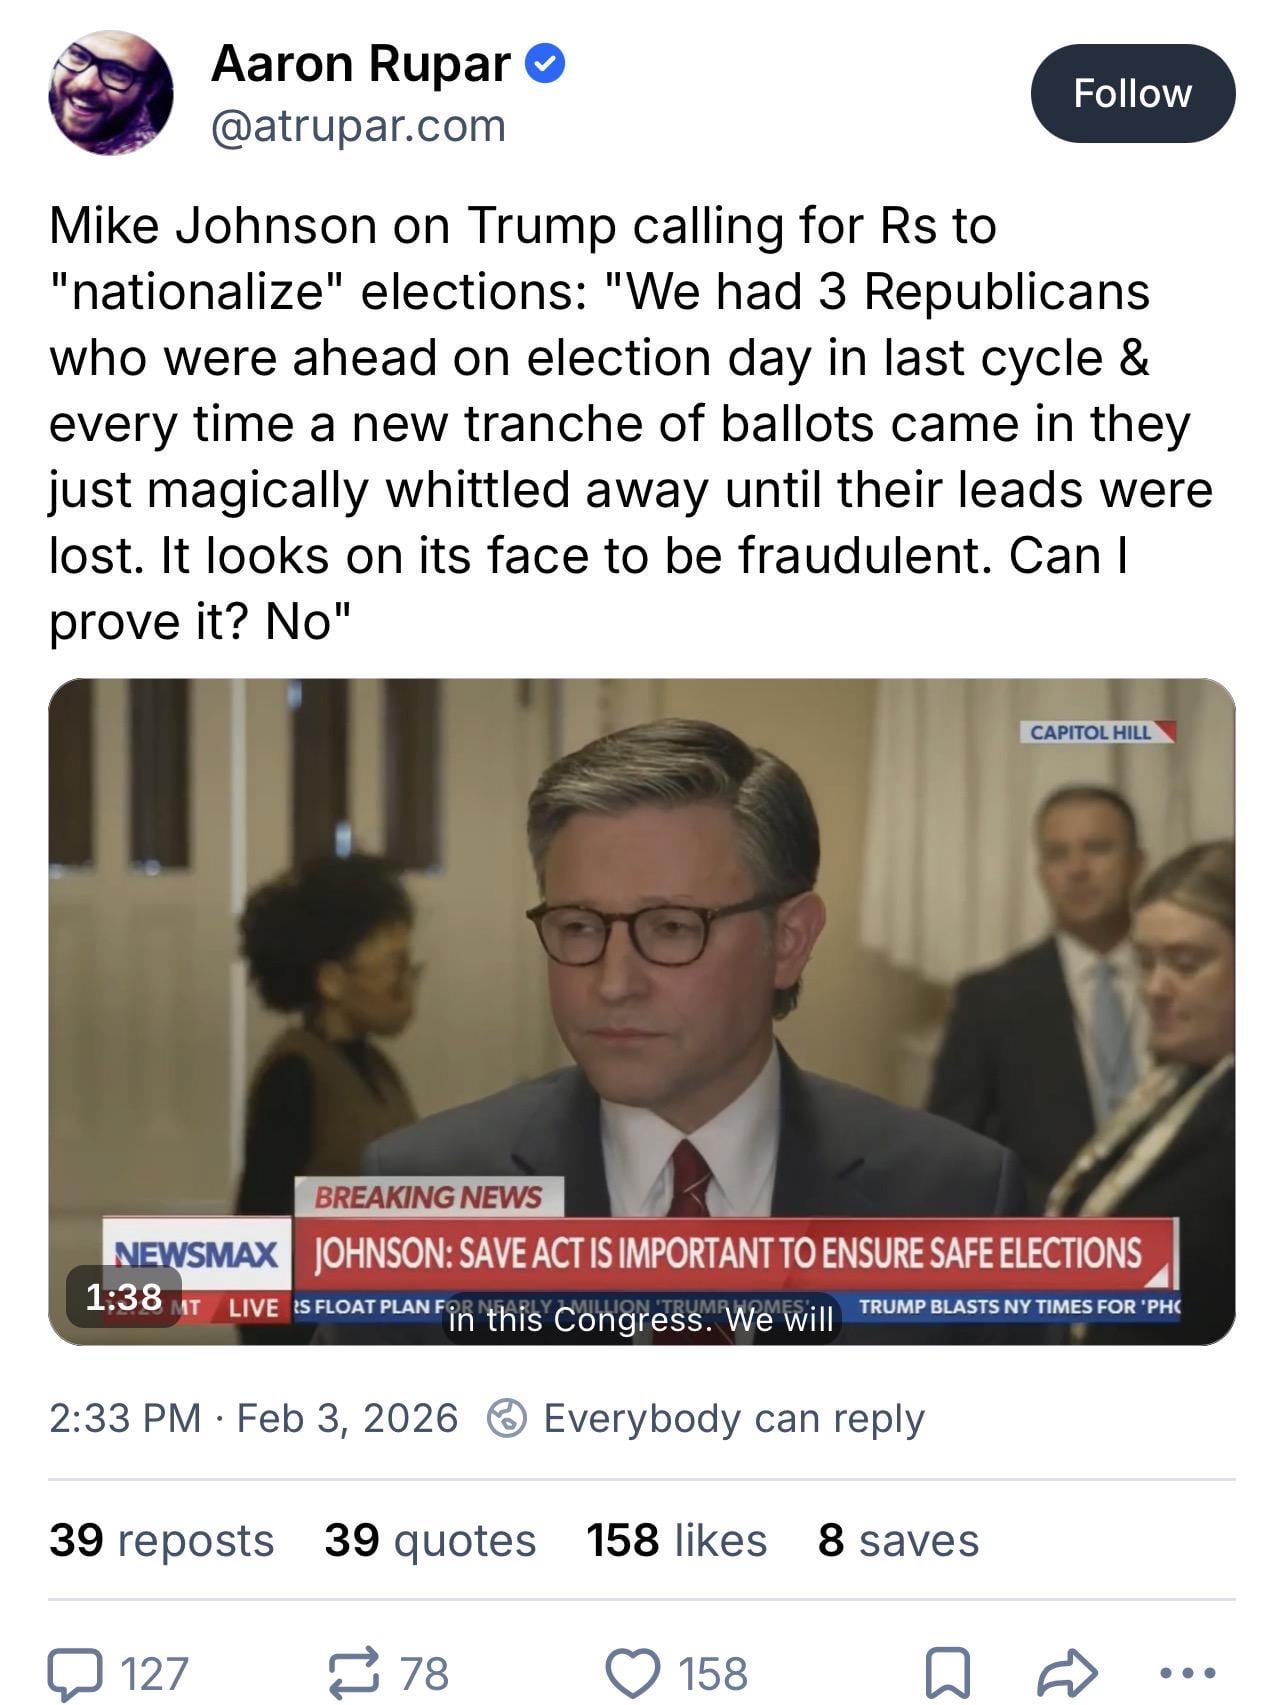The width and height of the screenshot is (1284, 1705).
Task: Tap the reply speech bubble icon
Action: 76,1673
